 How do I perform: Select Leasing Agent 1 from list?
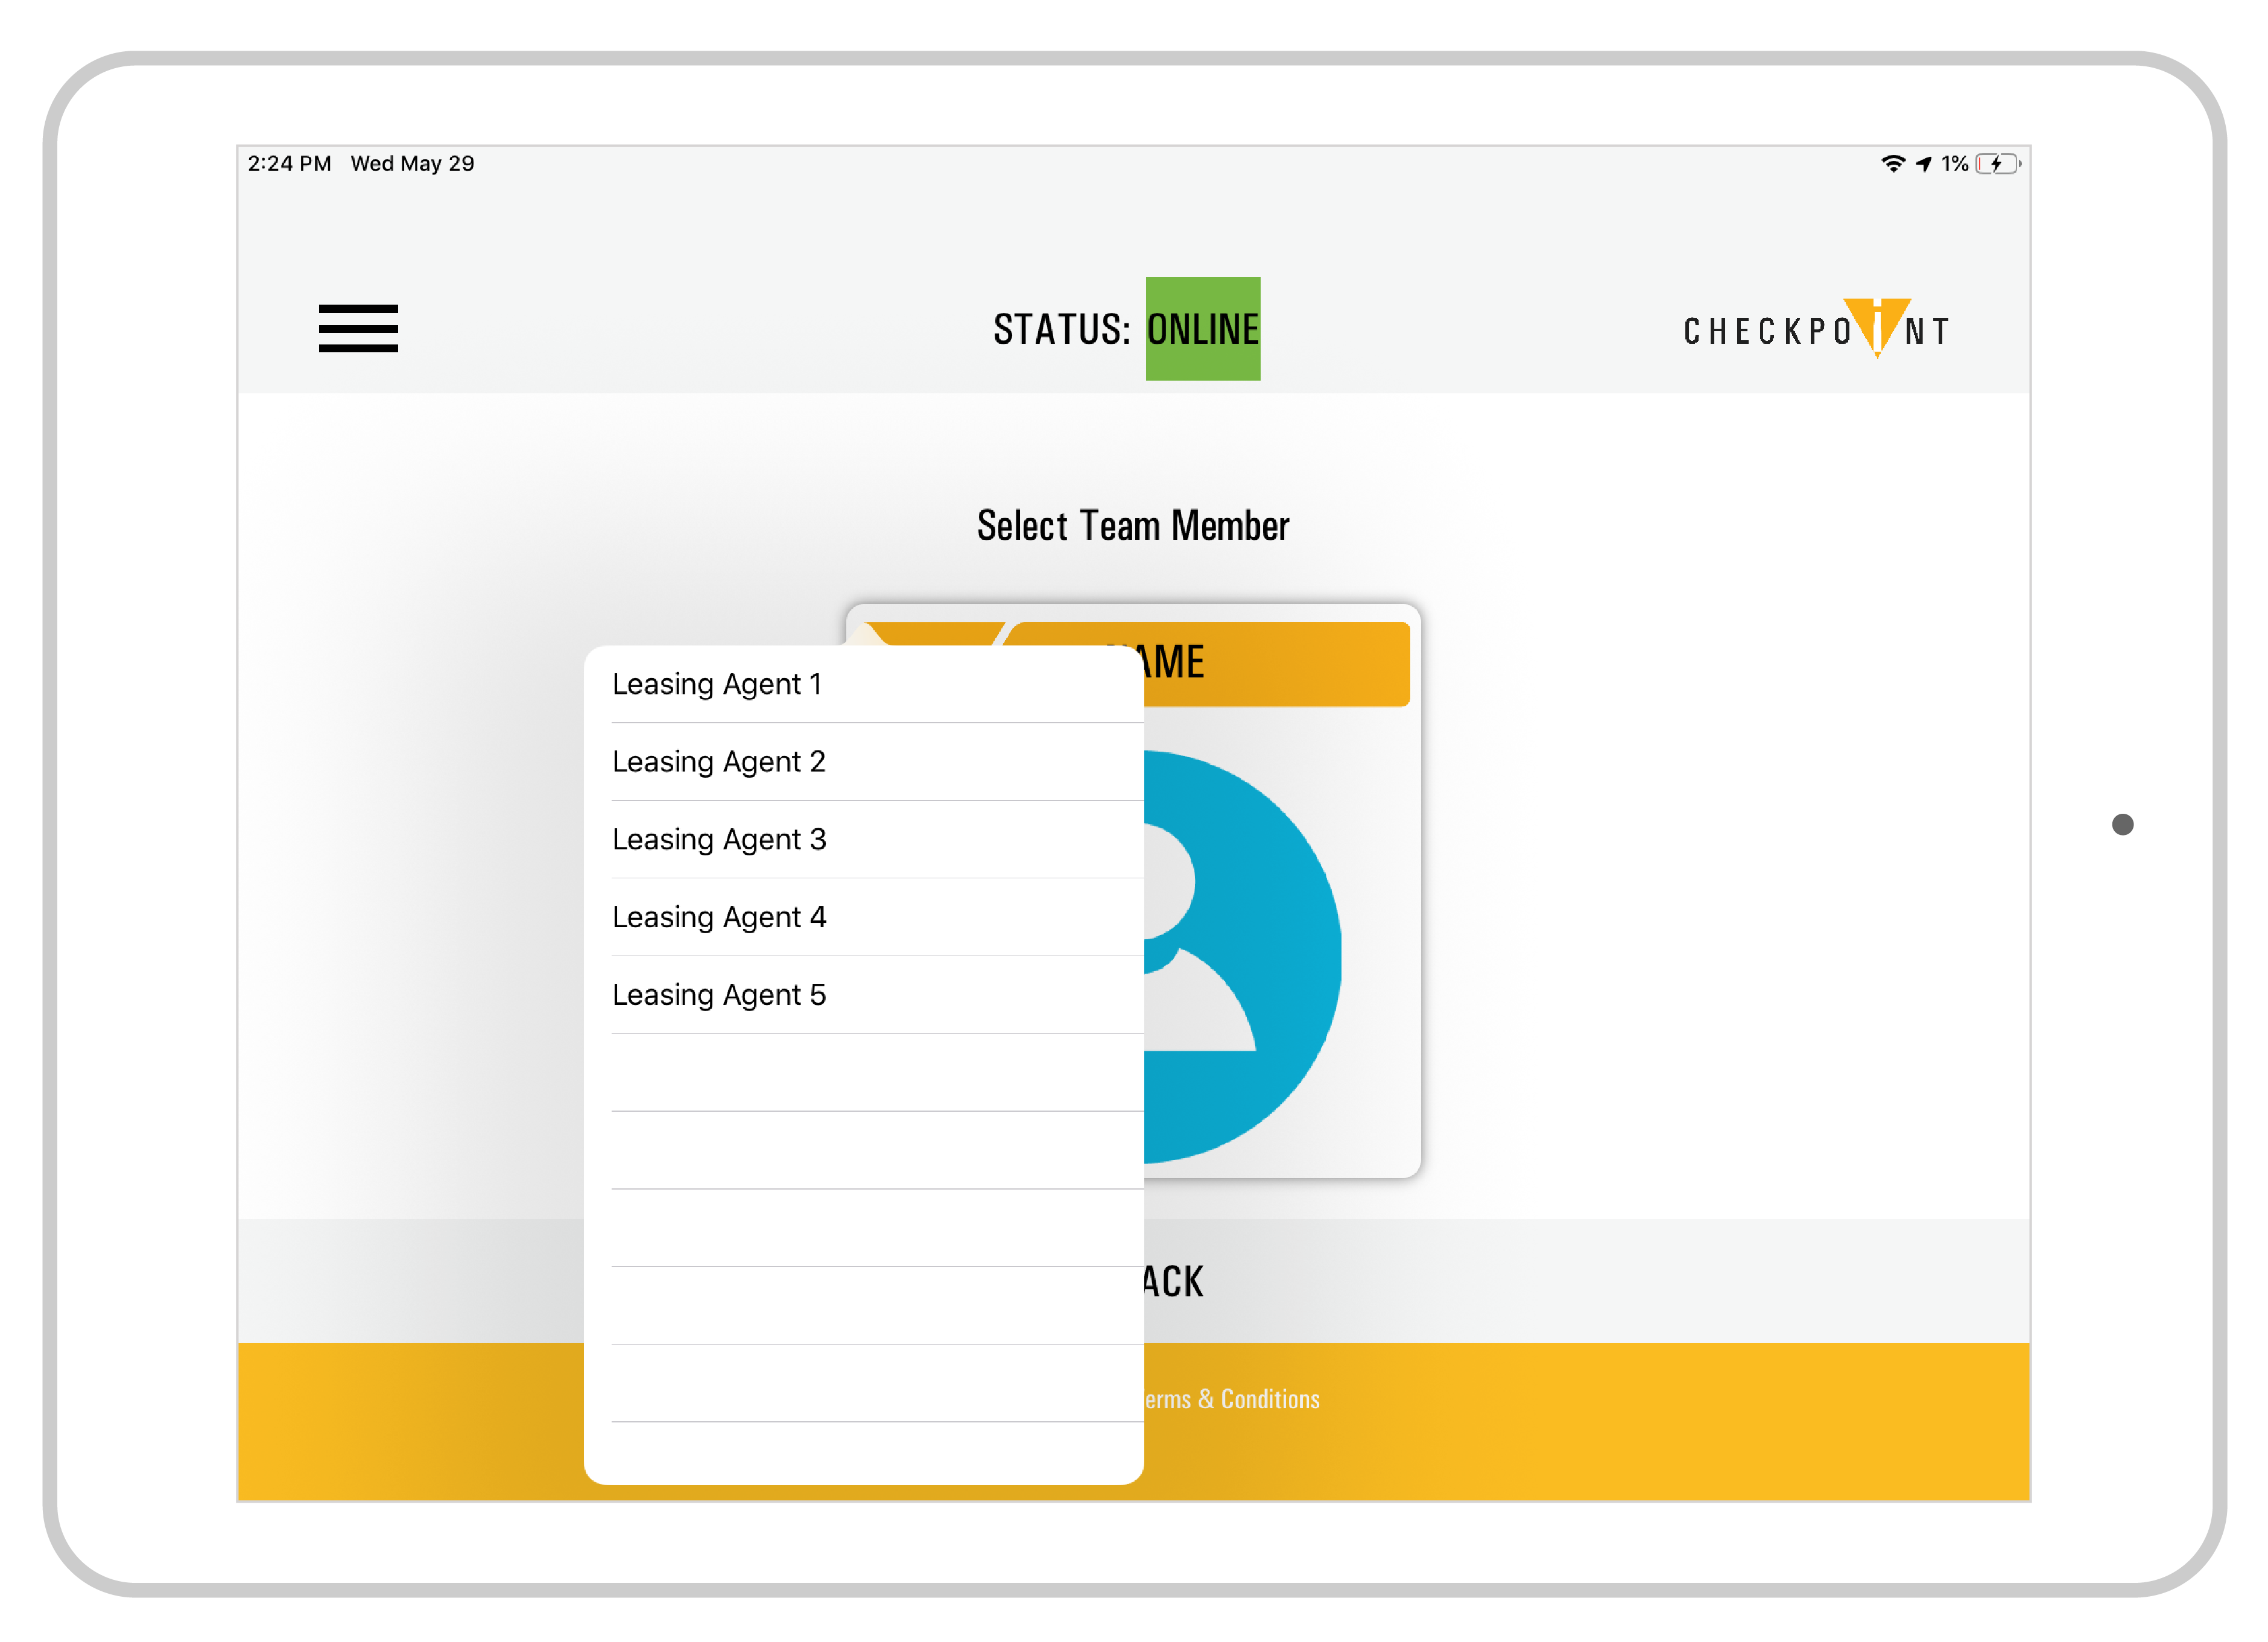[x=717, y=684]
